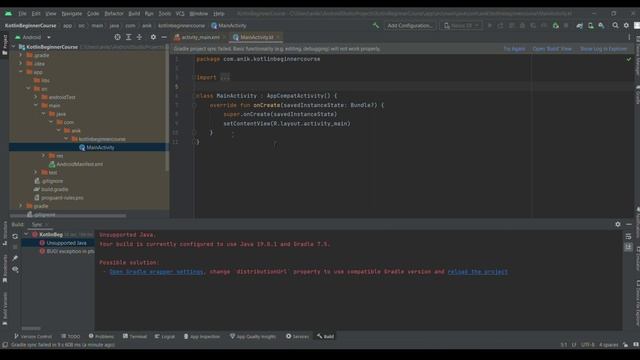Collapse the app folder

click(x=21, y=72)
